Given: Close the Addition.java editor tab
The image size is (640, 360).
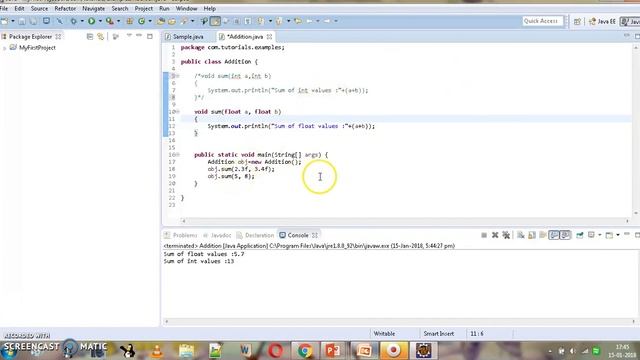Looking at the screenshot, I should pos(269,37).
